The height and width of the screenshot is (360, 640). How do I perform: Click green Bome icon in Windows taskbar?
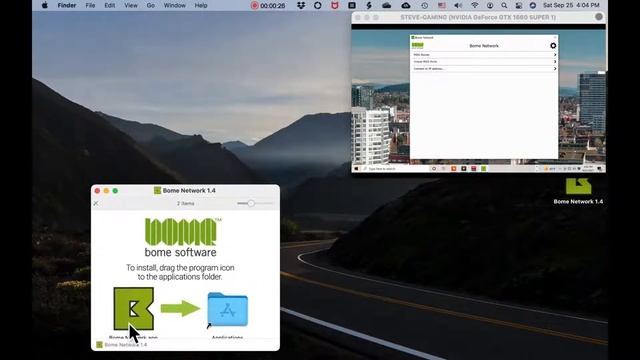(x=484, y=169)
